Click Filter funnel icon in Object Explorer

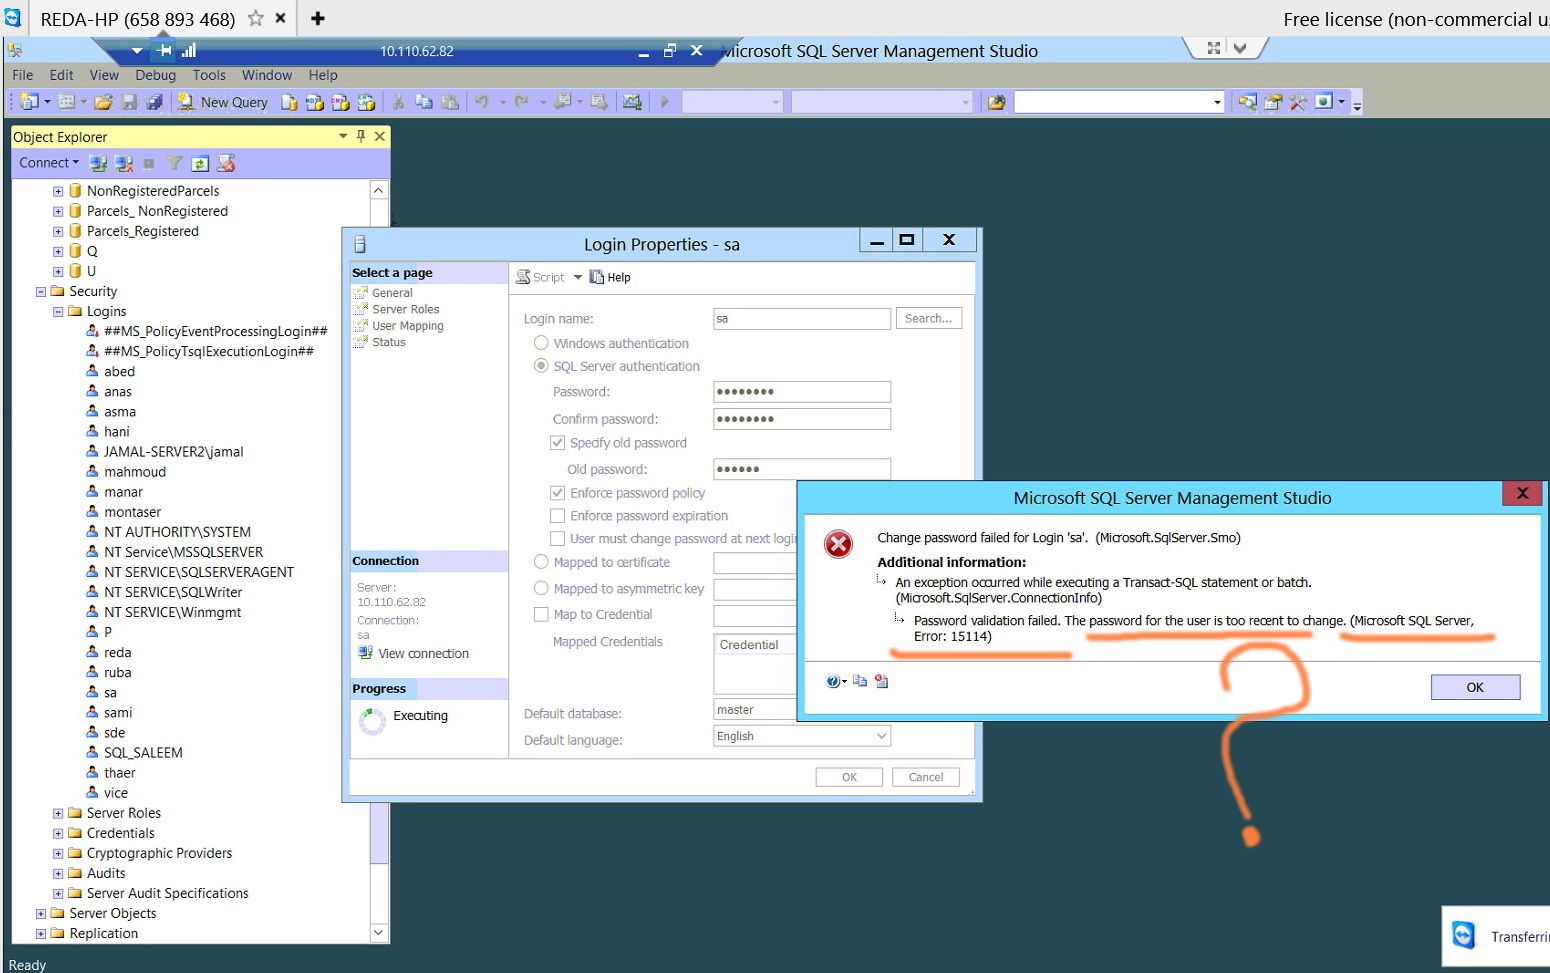174,163
